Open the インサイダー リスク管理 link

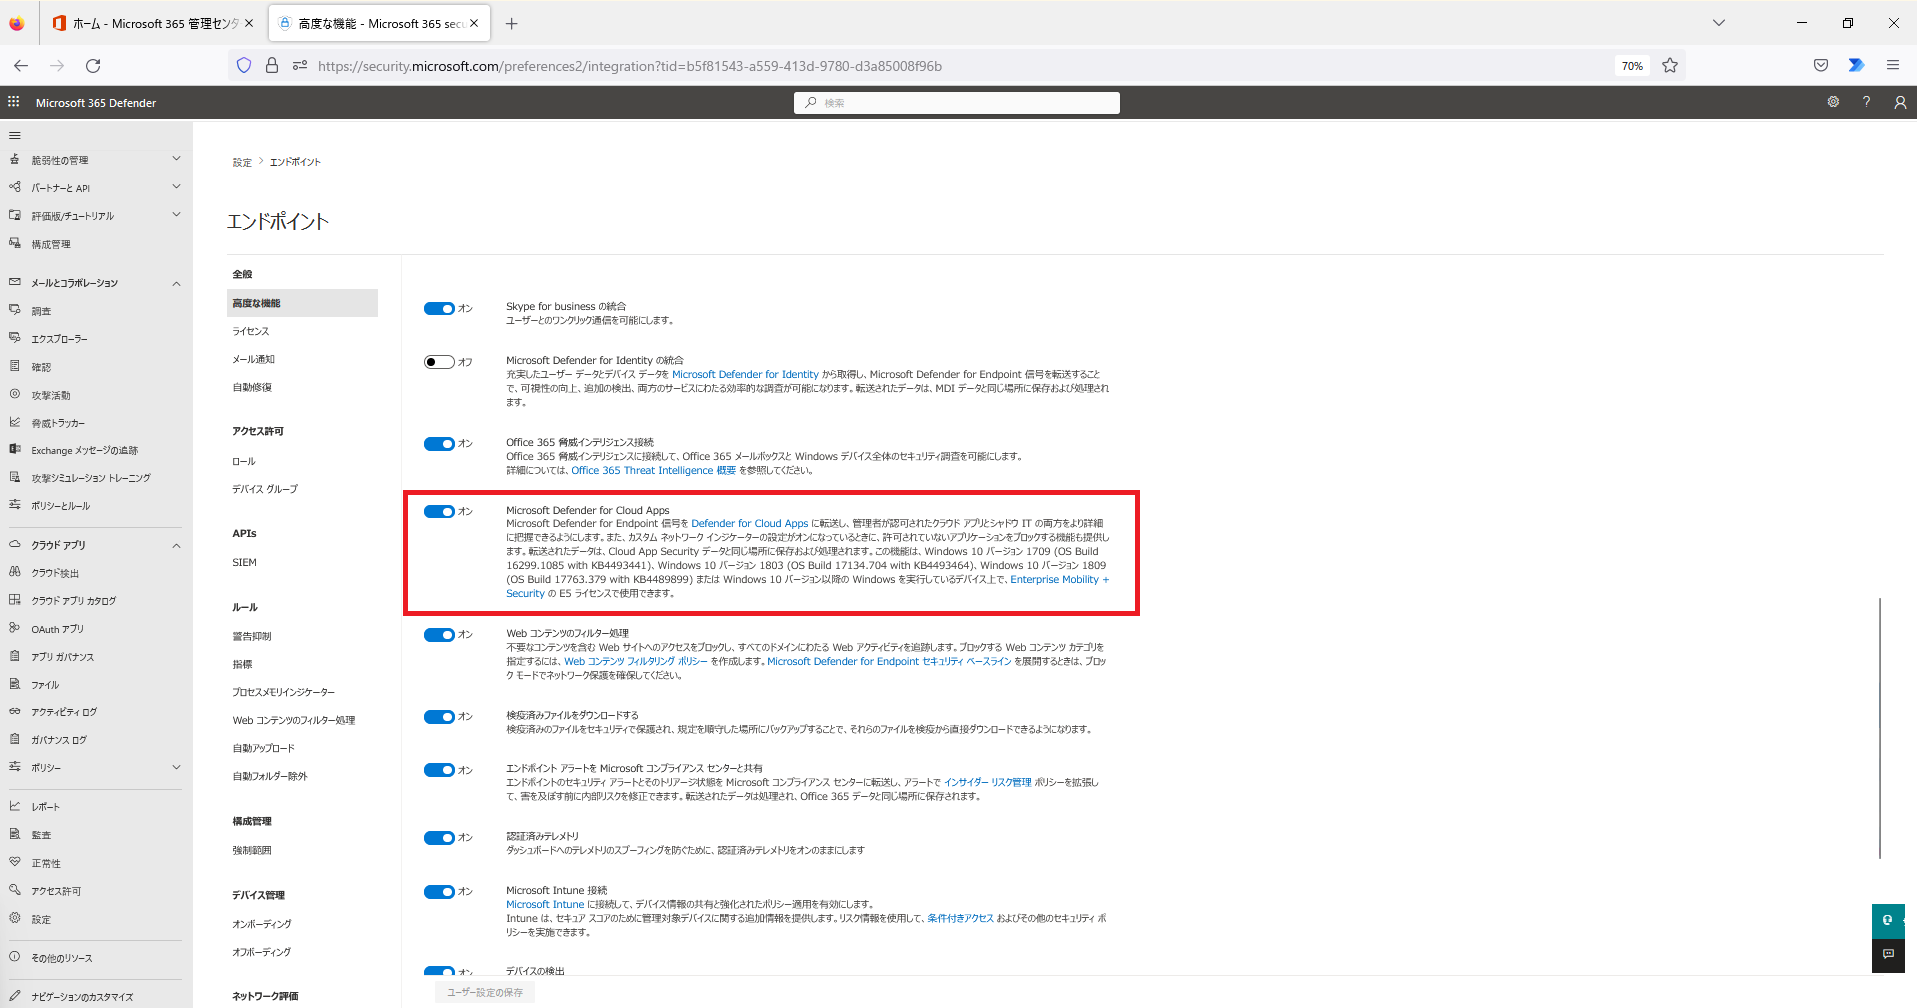click(987, 782)
